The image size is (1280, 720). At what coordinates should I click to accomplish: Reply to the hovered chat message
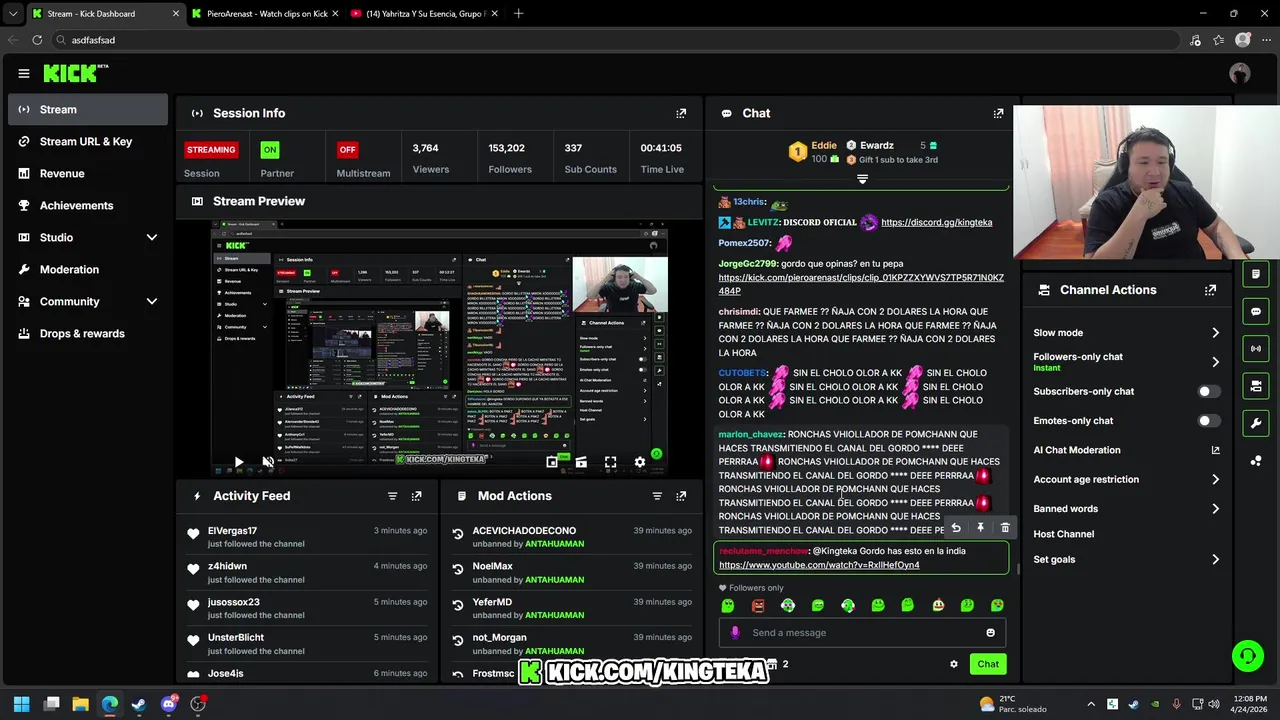[956, 528]
